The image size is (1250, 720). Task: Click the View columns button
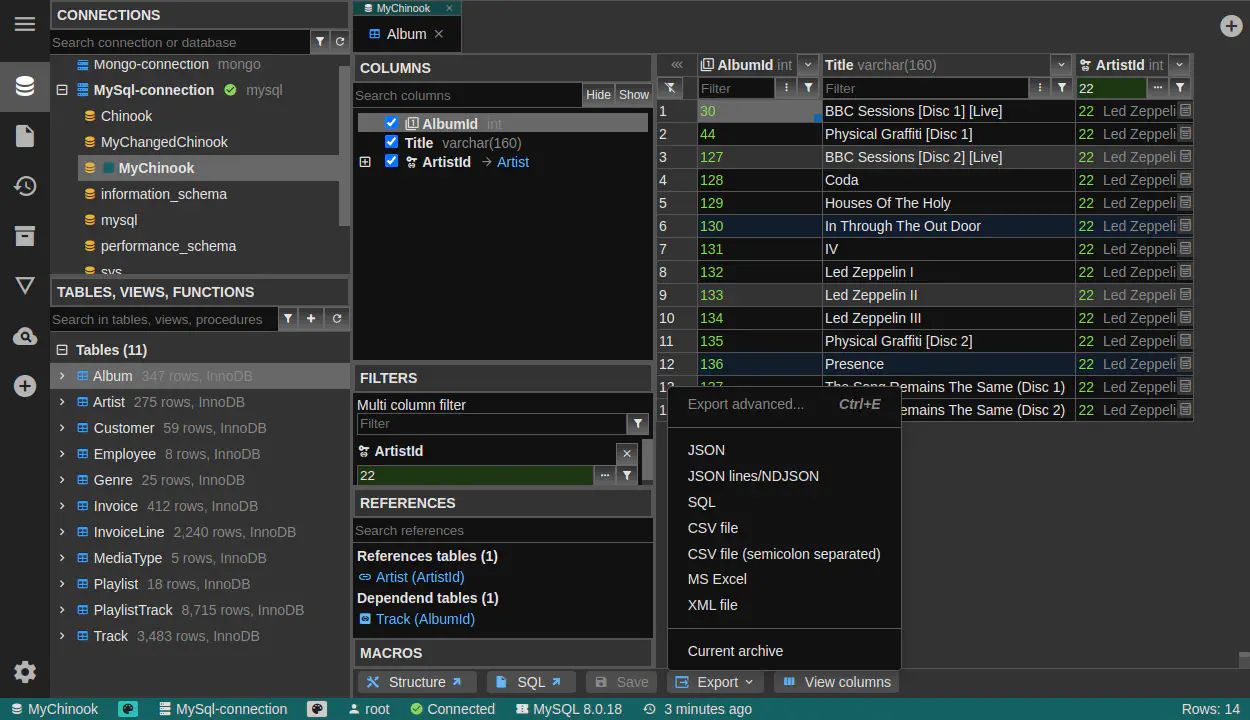836,682
